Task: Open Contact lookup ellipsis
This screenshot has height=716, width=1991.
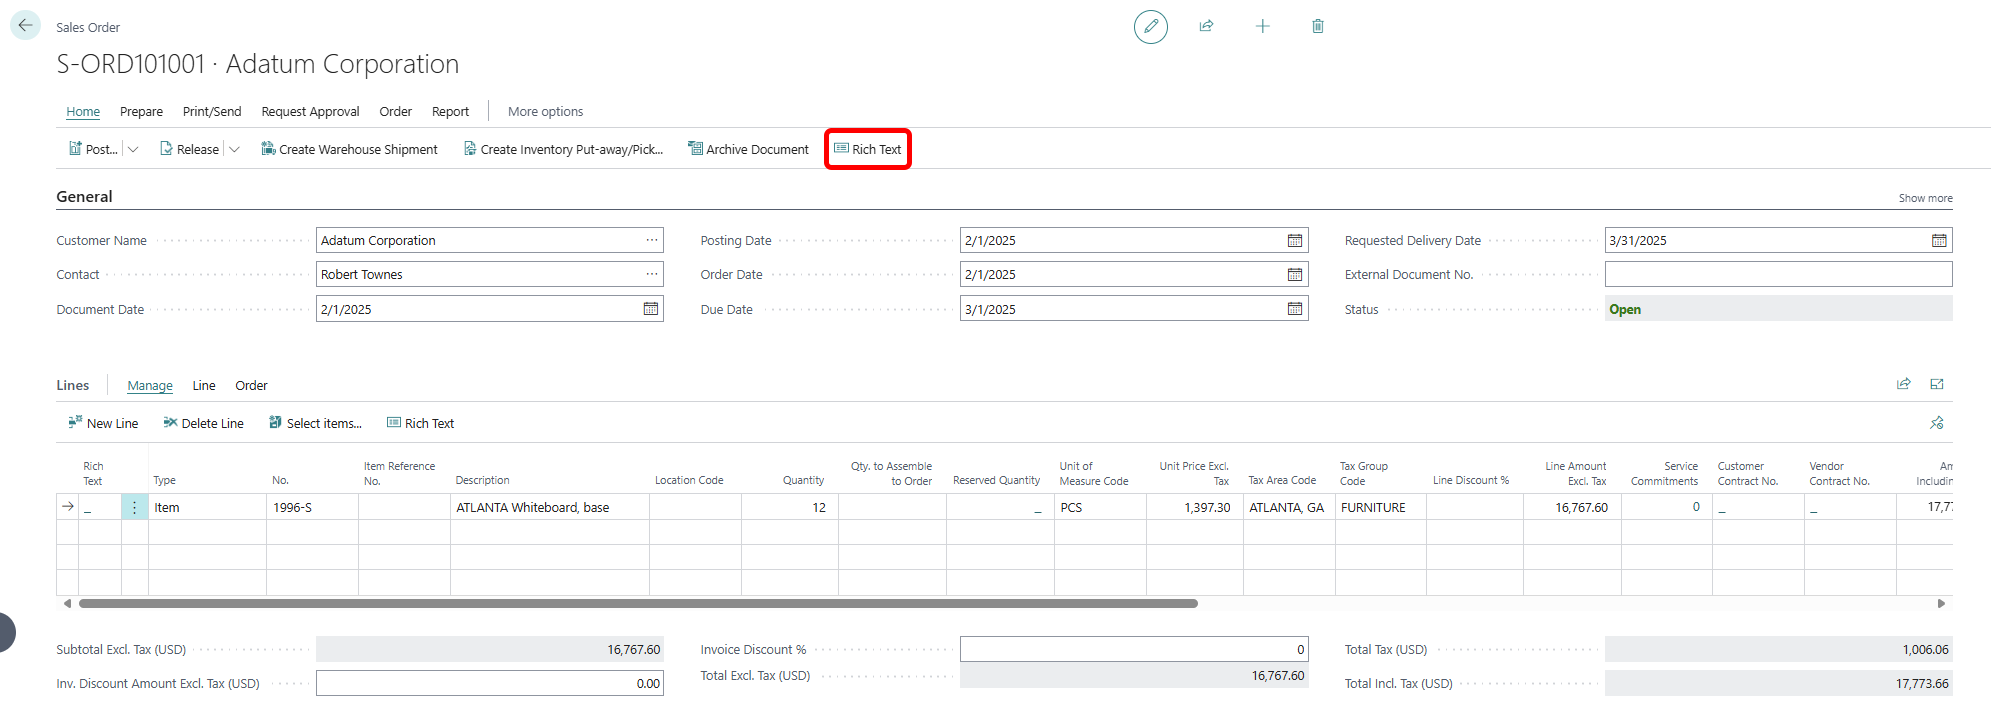Action: pyautogui.click(x=652, y=274)
